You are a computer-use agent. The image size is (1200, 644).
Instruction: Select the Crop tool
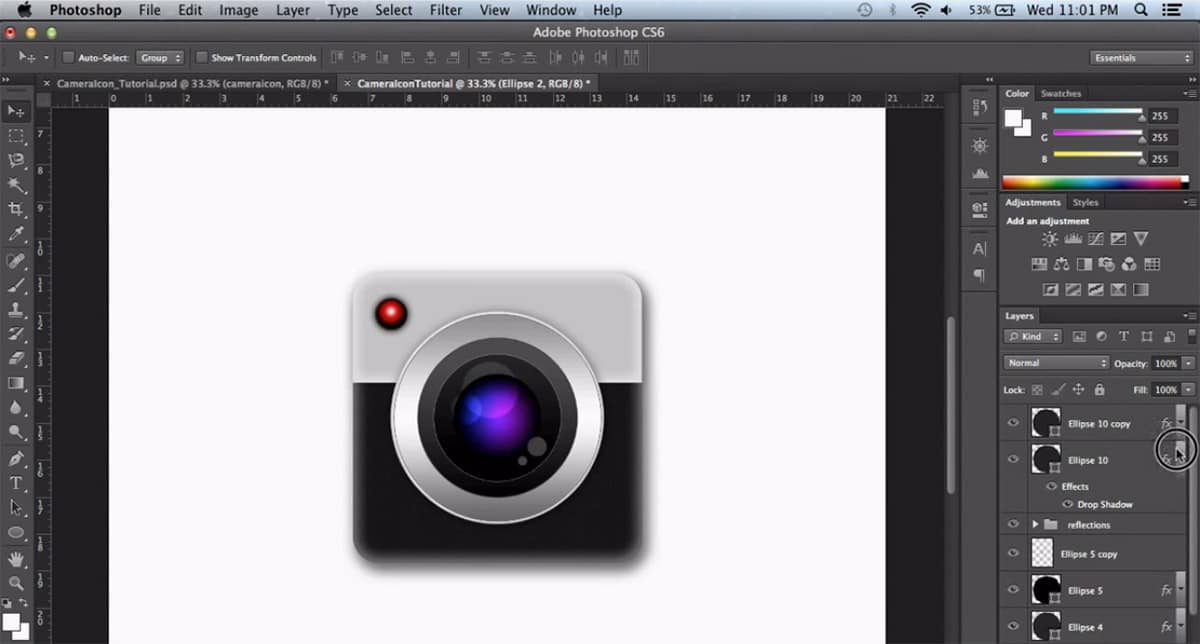pyautogui.click(x=16, y=209)
